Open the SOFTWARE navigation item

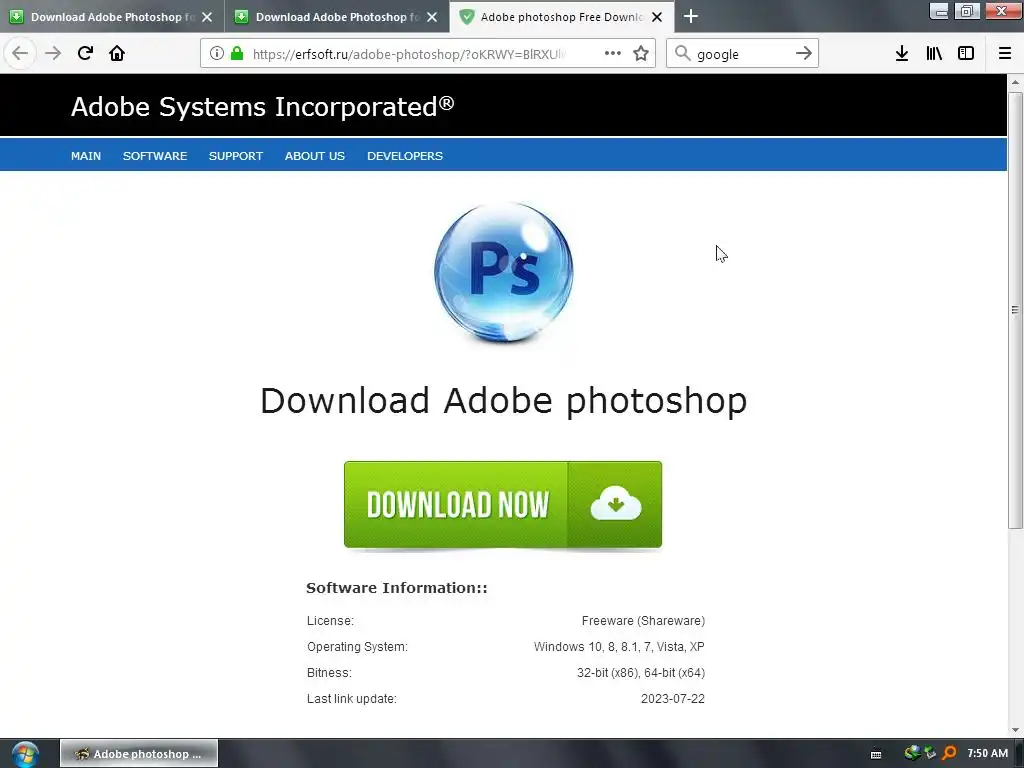click(x=155, y=156)
